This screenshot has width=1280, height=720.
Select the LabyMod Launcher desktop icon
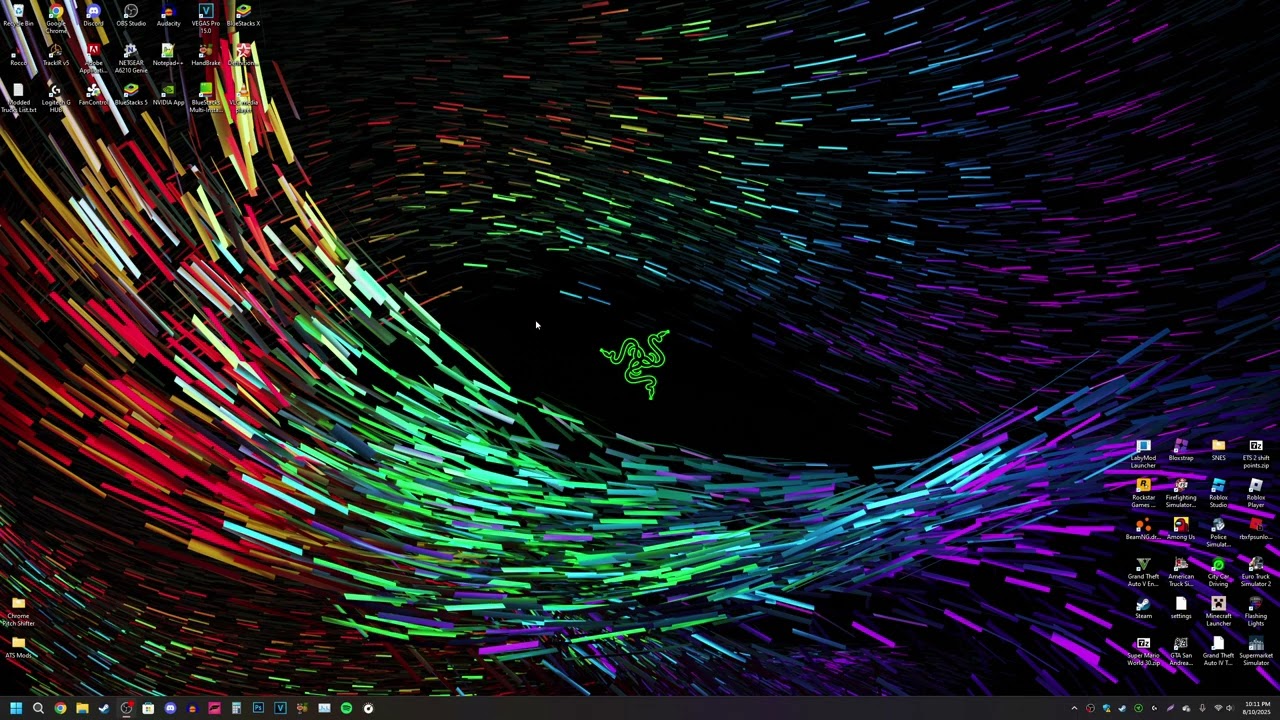1143,454
